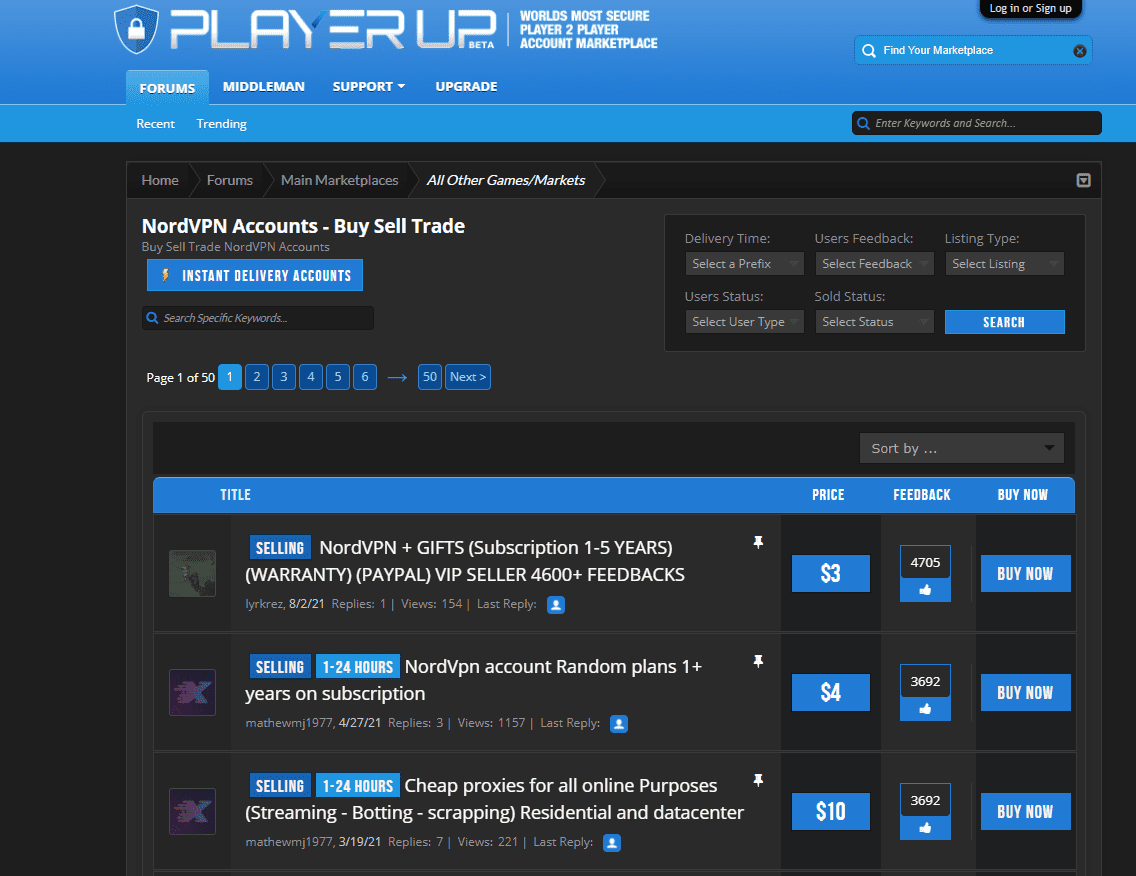
Task: Go to page 3
Action: (x=284, y=377)
